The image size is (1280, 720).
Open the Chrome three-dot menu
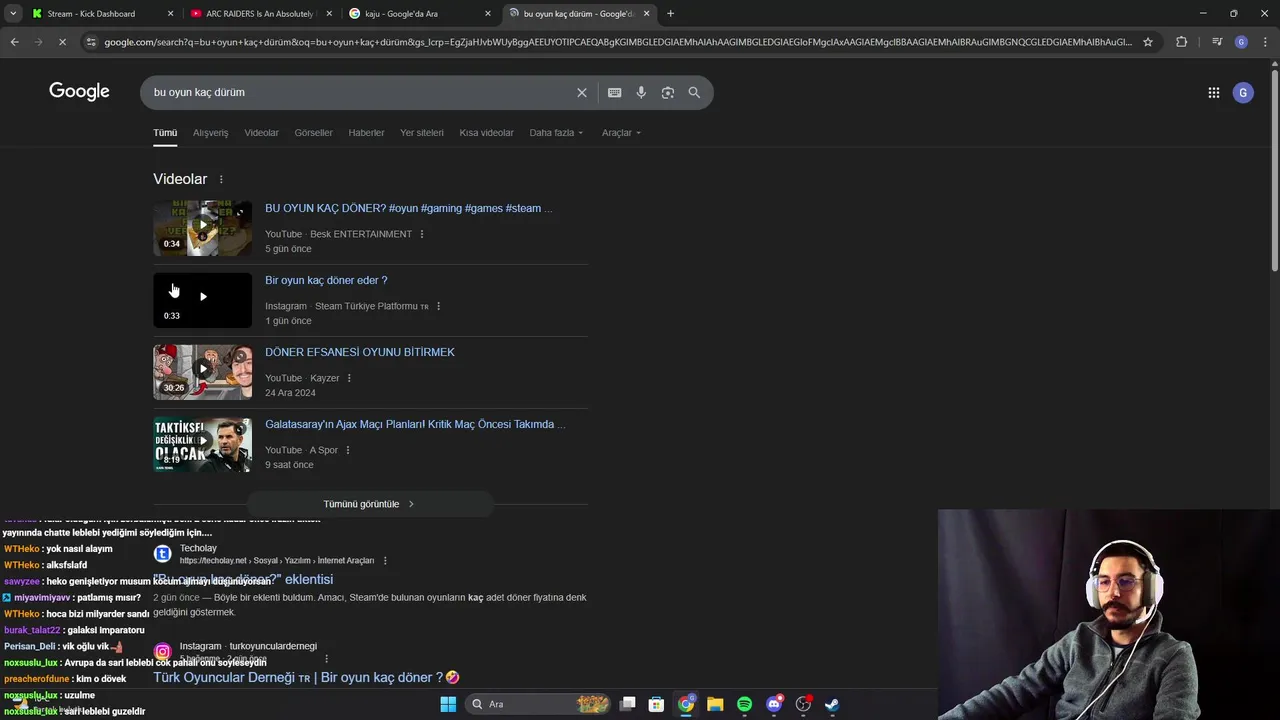point(1264,42)
